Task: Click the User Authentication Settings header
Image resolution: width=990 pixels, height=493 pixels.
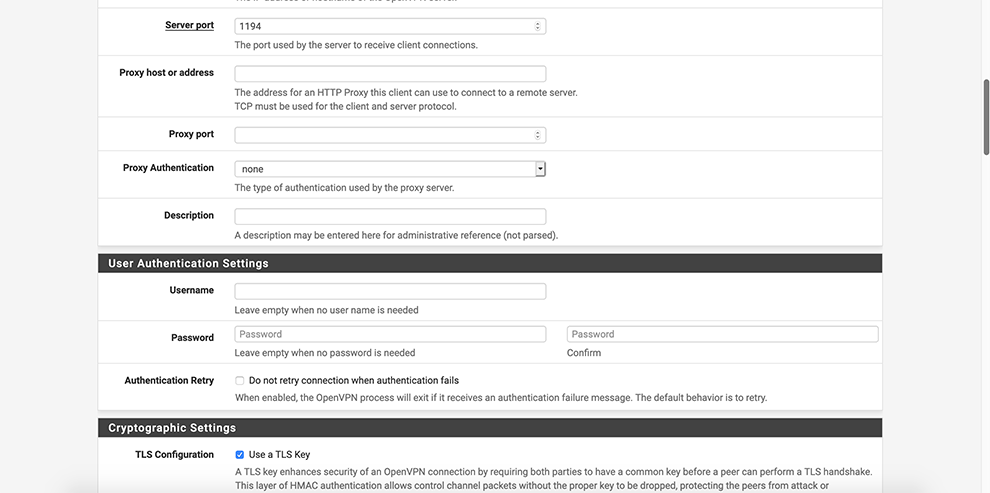Action: [188, 263]
